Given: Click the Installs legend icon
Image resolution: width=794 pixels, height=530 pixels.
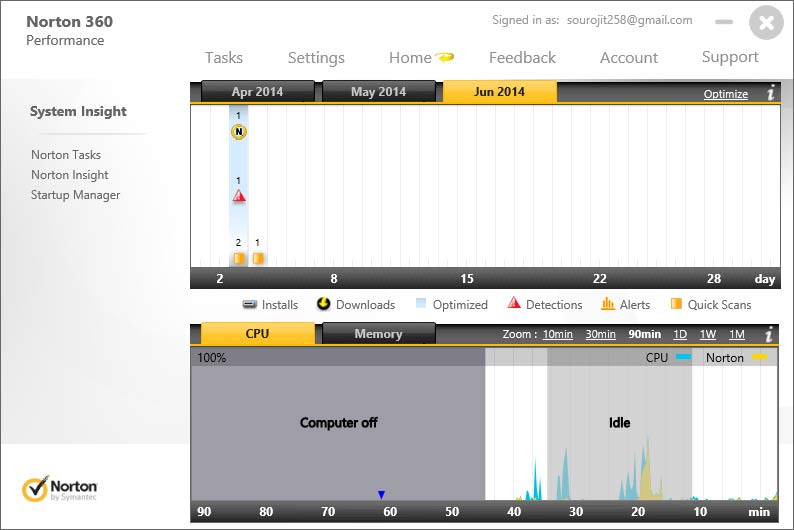Looking at the screenshot, I should [250, 304].
